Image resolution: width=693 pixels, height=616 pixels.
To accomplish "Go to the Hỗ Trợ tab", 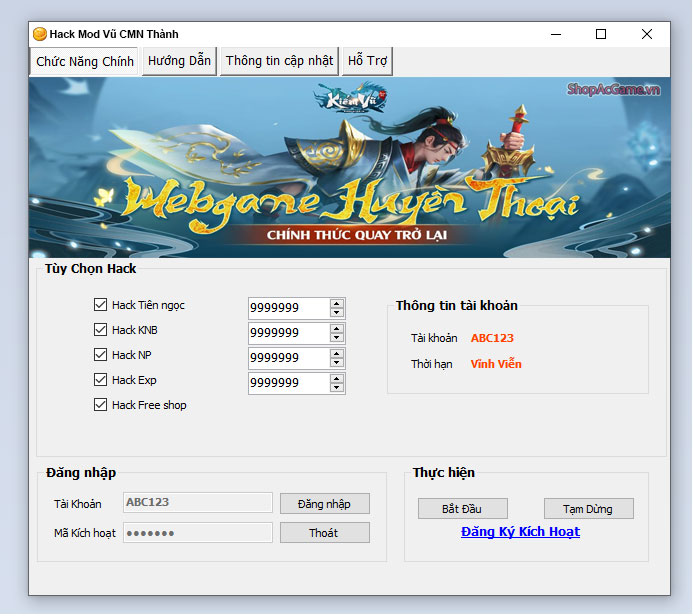I will (367, 61).
